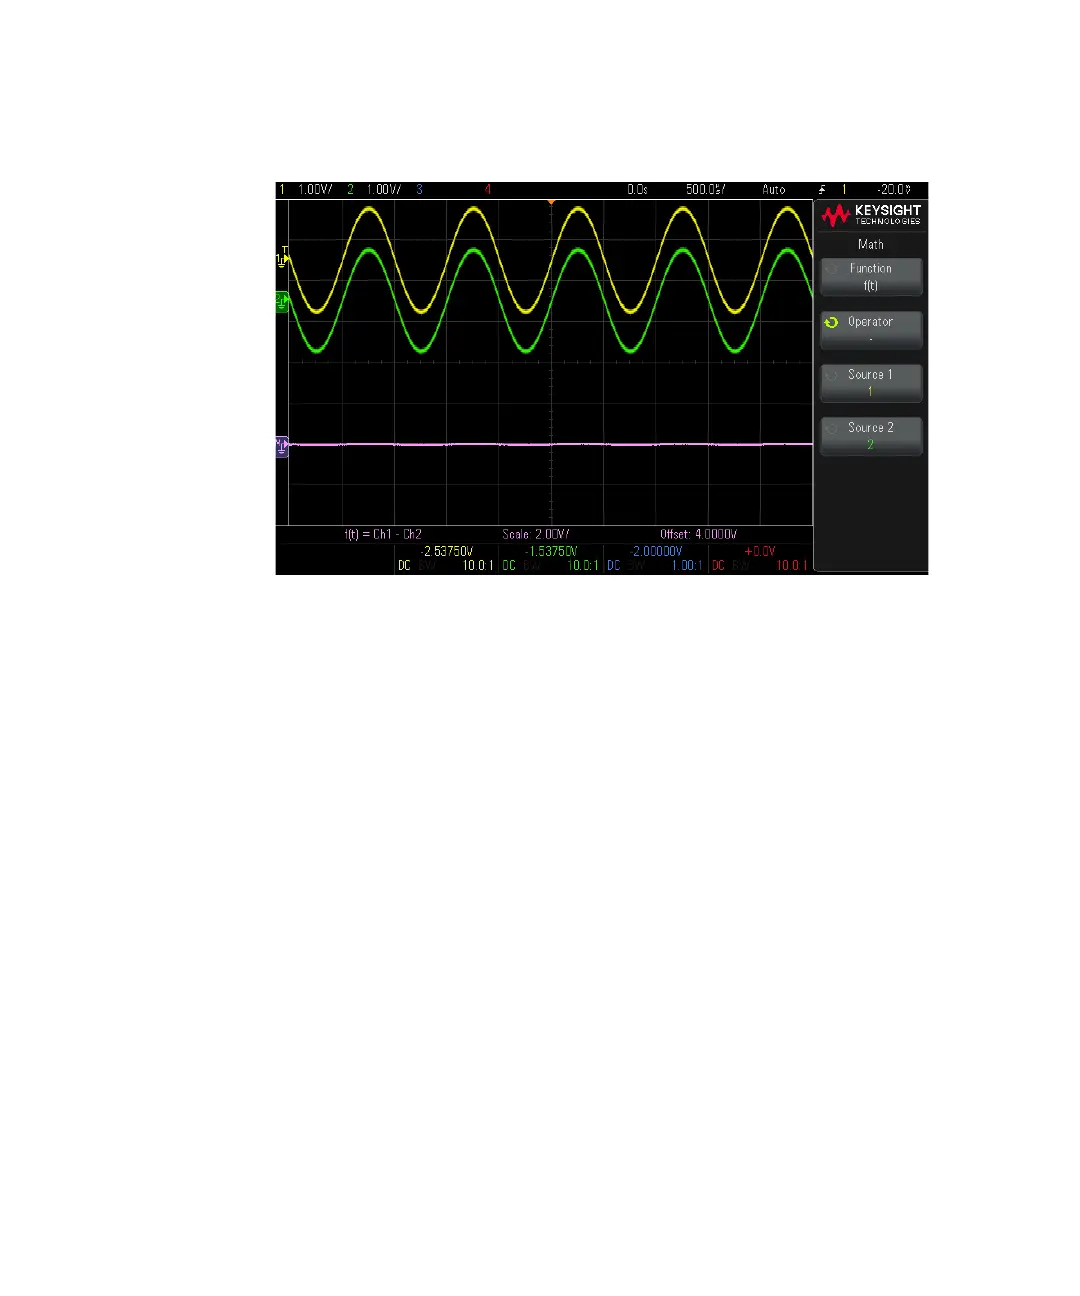The image size is (1080, 1296).
Task: Click the 0.0s time delay readout
Action: pyautogui.click(x=637, y=189)
